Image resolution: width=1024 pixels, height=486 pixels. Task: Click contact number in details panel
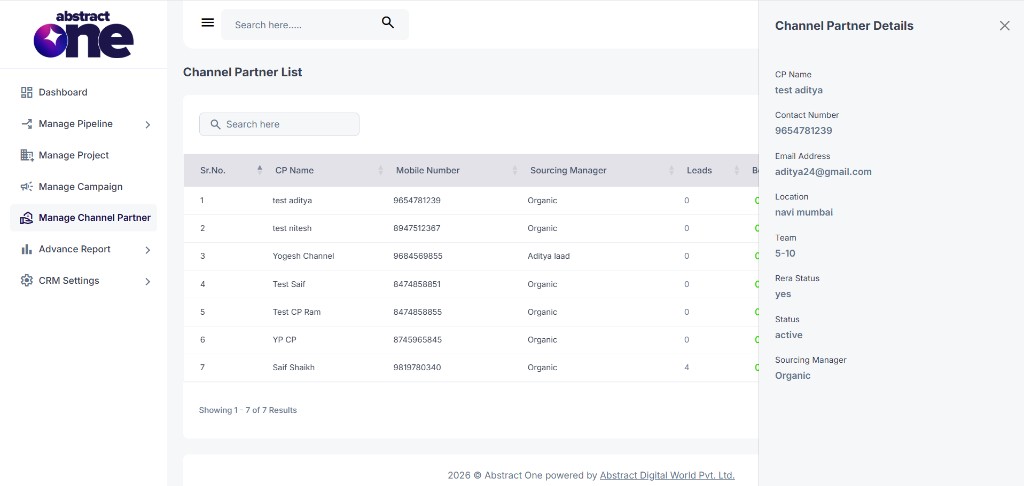803,131
